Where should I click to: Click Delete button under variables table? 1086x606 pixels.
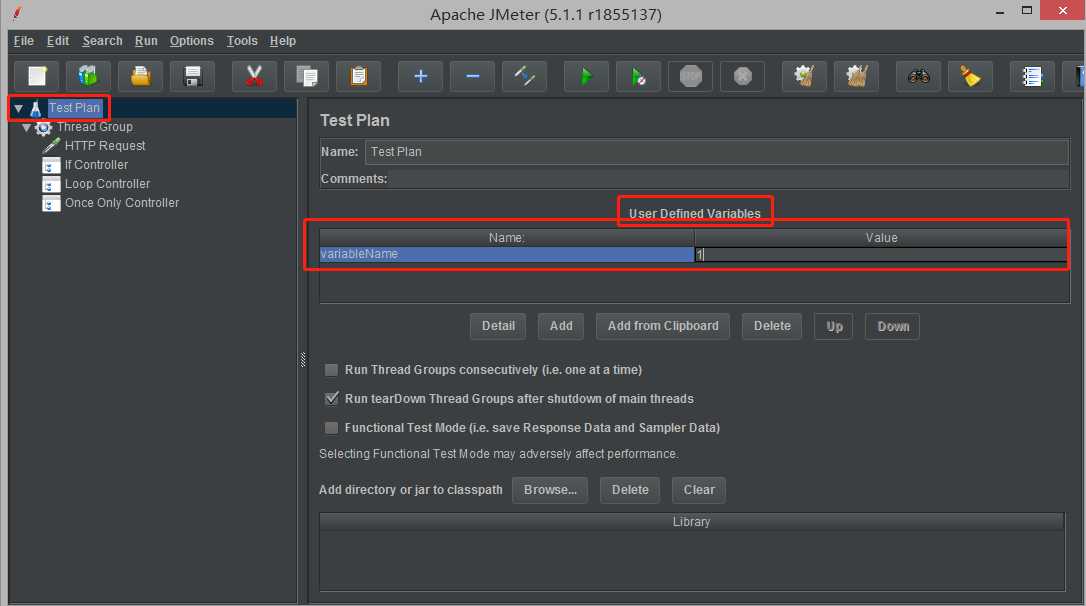pyautogui.click(x=772, y=326)
